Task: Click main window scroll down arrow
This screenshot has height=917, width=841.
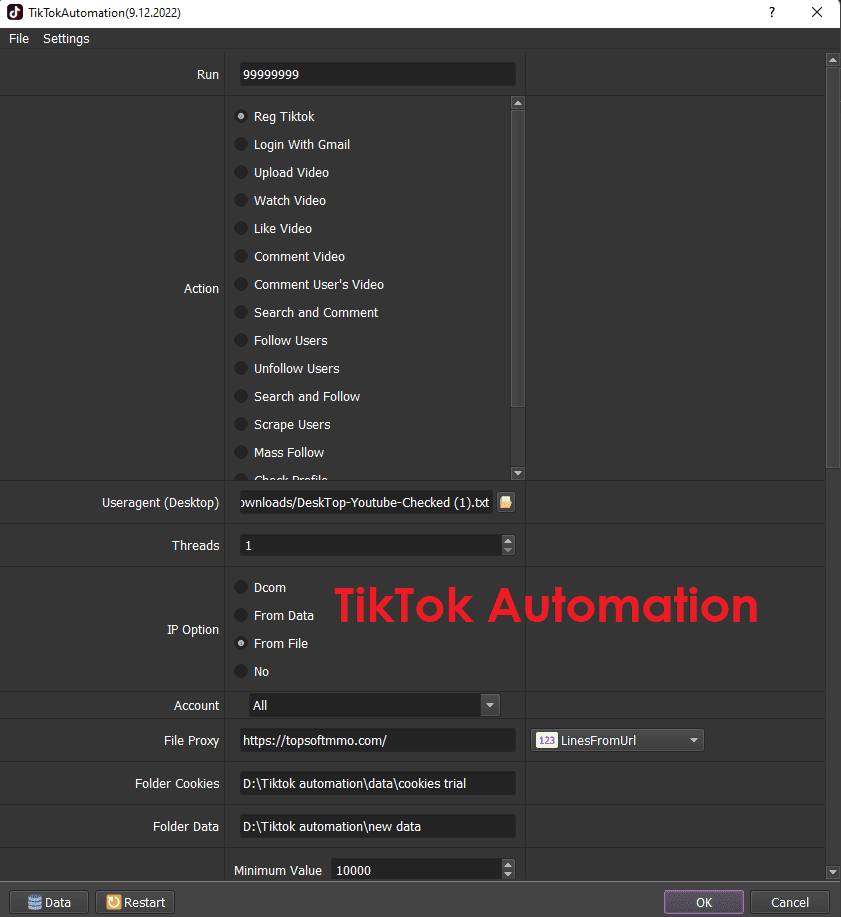Action: (833, 872)
